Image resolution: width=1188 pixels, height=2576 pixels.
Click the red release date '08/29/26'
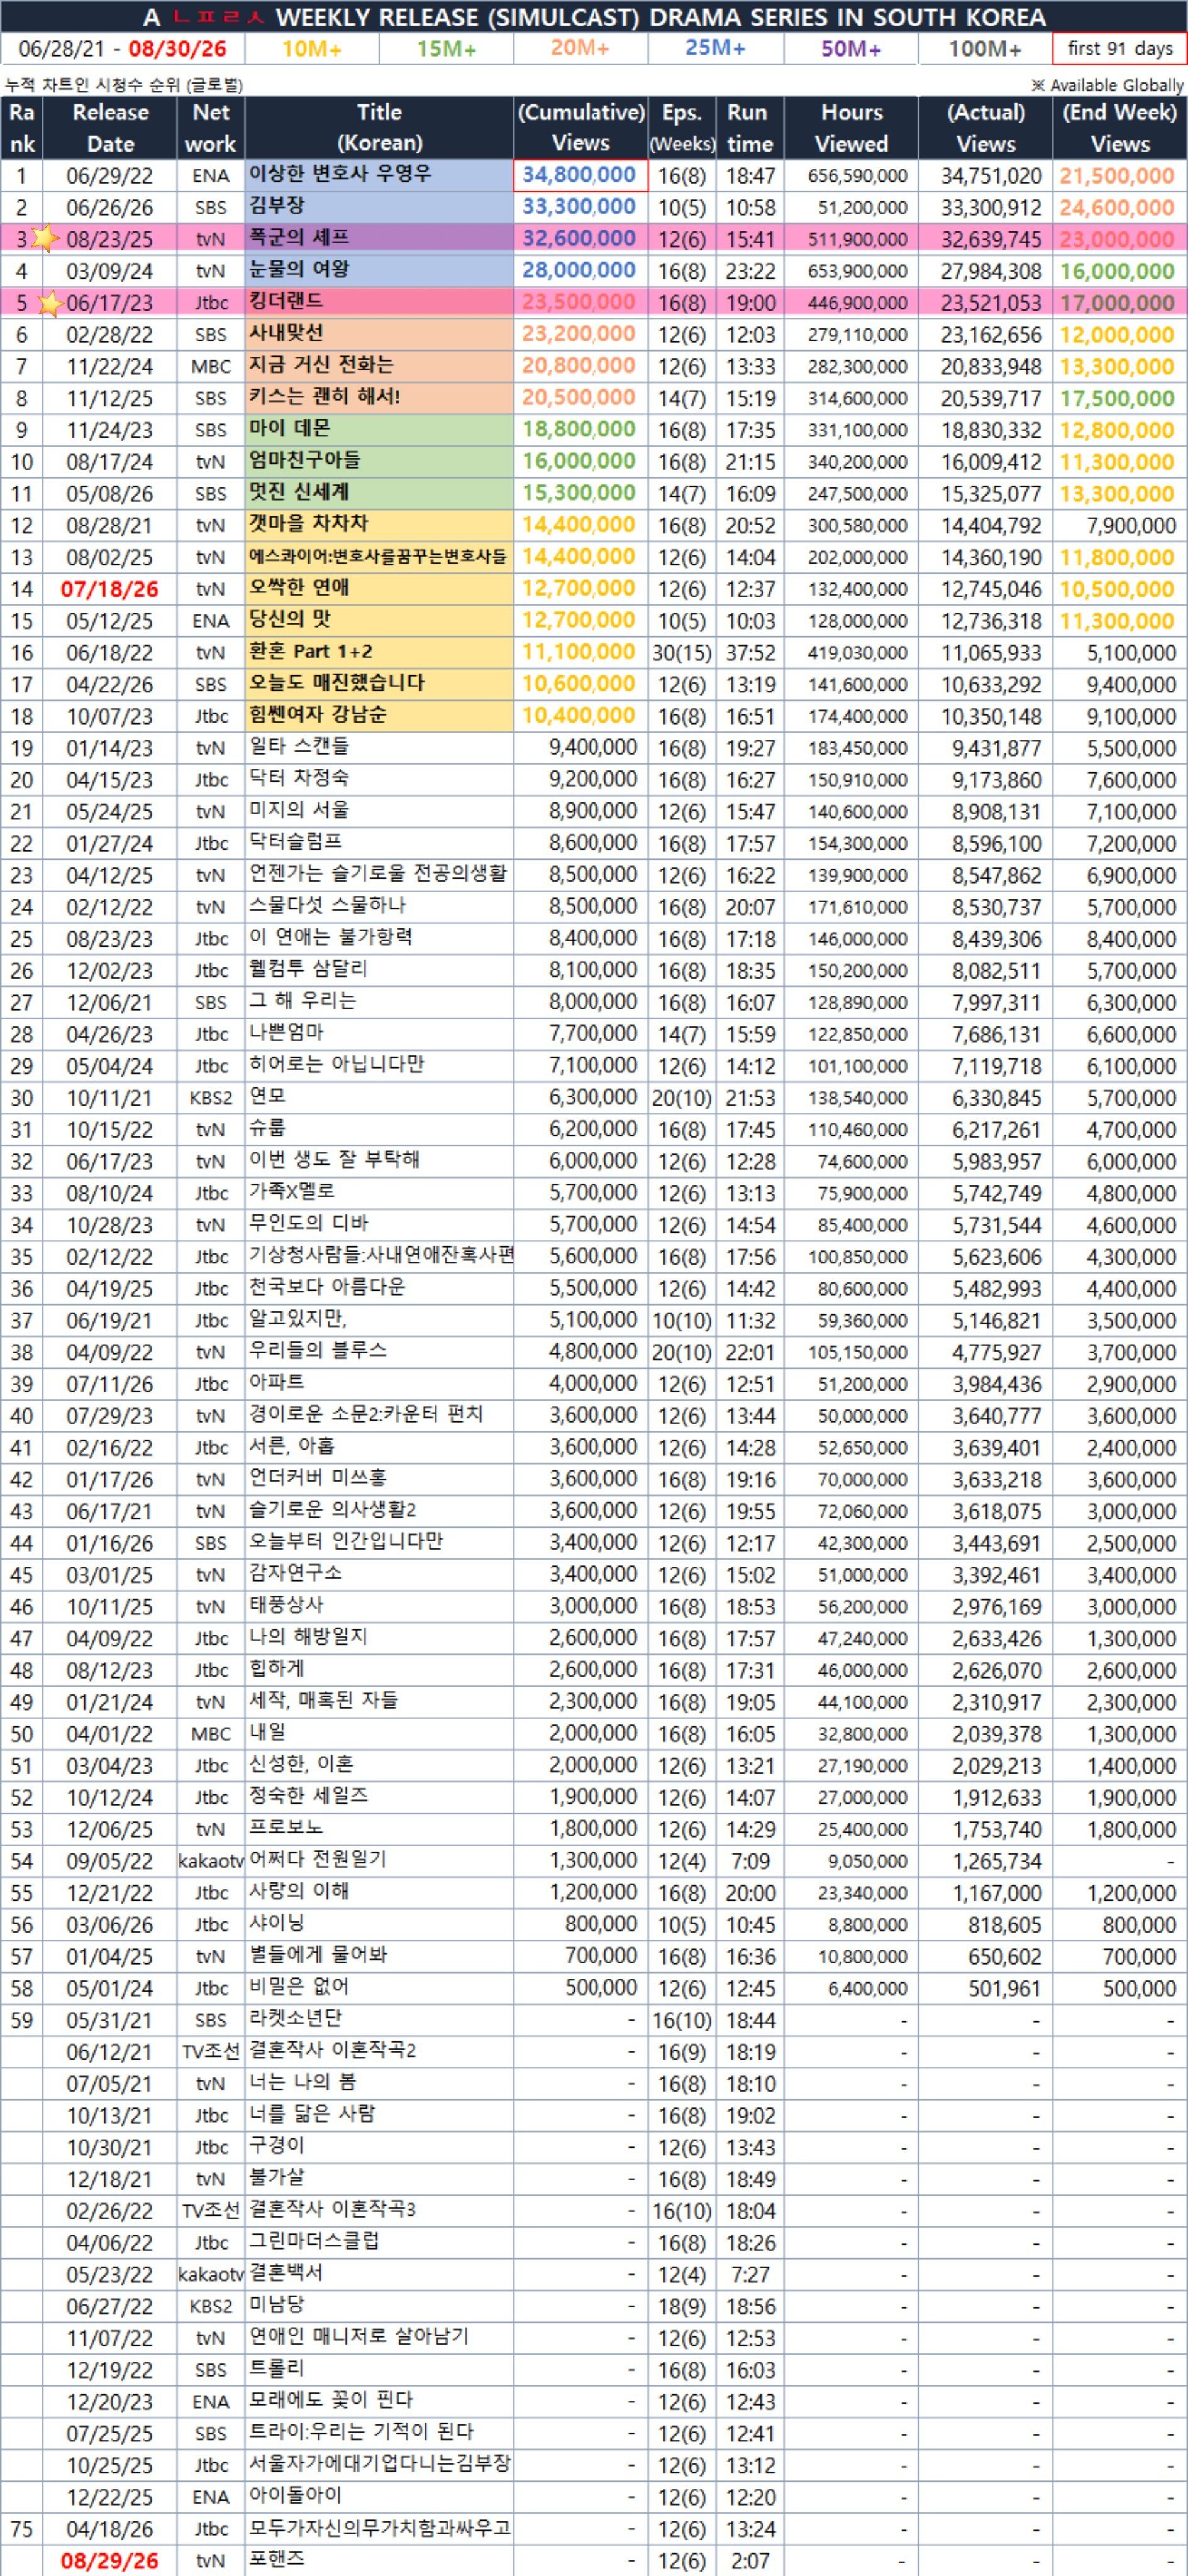(x=110, y=2562)
